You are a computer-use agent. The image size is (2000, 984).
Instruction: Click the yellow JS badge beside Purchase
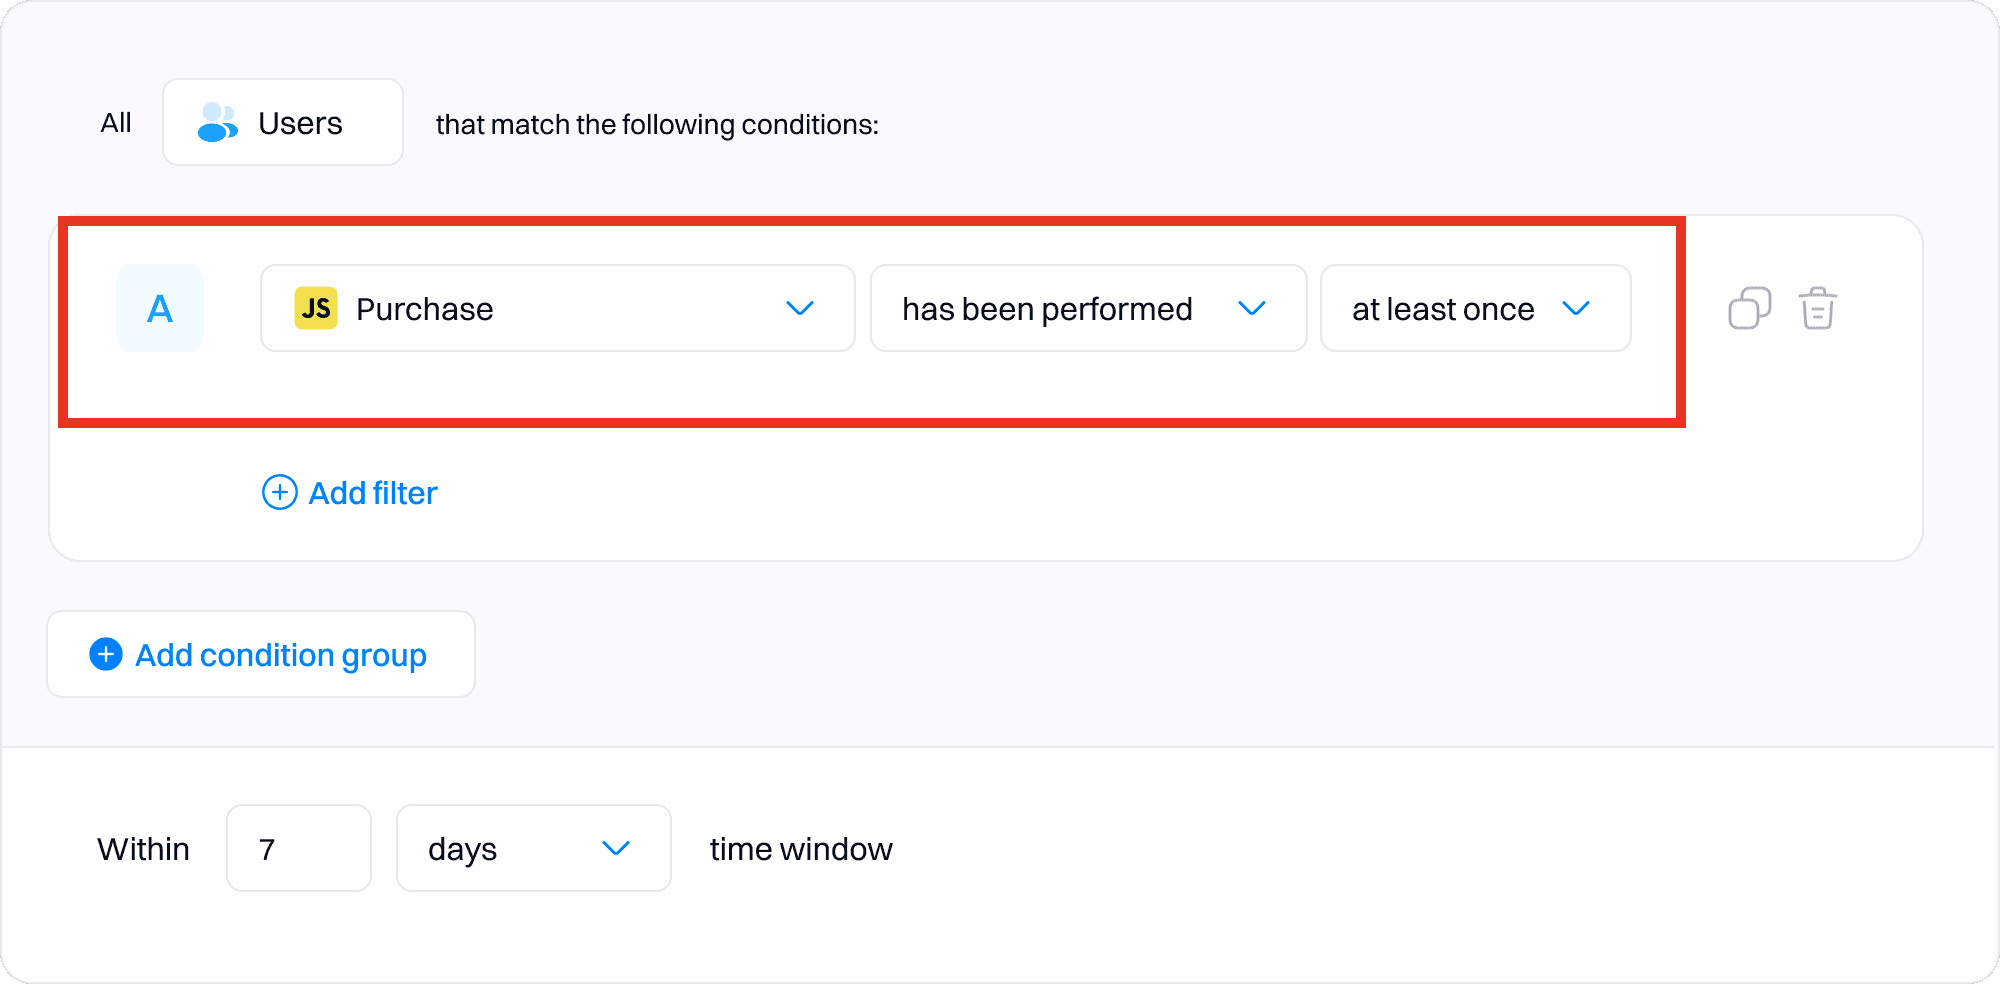pos(316,308)
